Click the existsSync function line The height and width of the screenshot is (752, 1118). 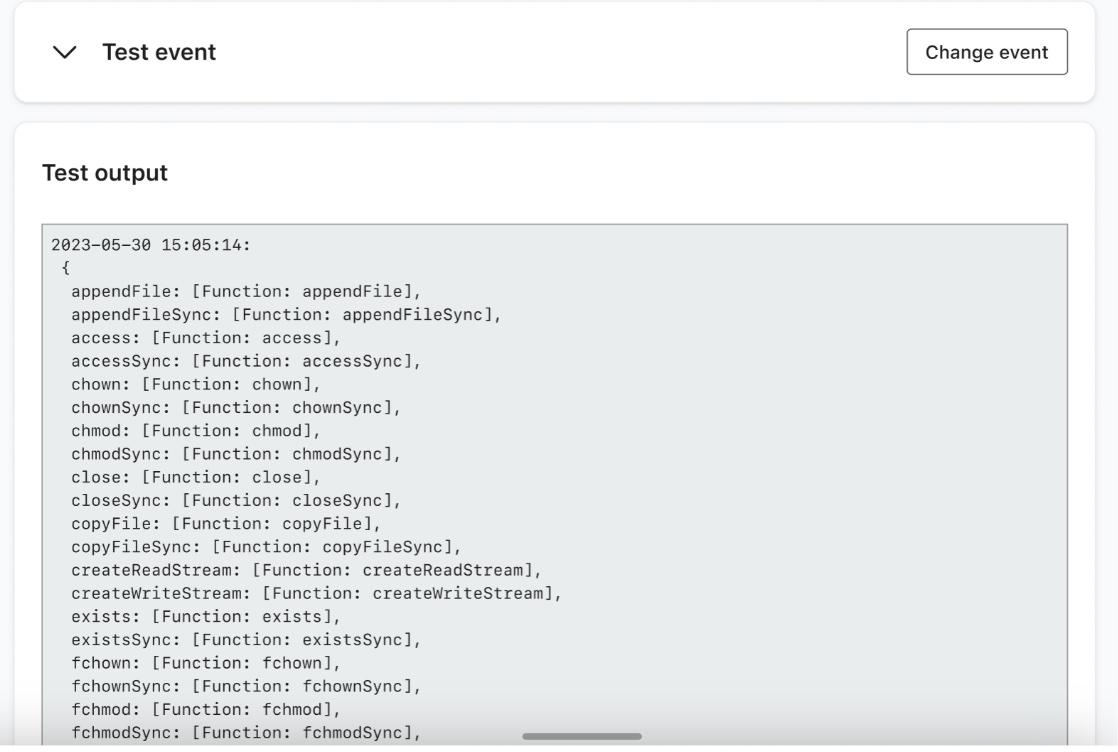[246, 638]
